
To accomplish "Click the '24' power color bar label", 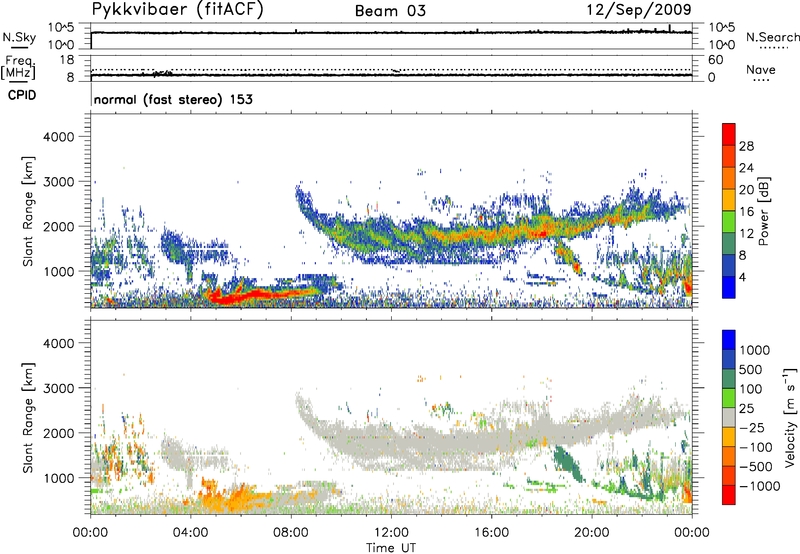I will point(746,168).
